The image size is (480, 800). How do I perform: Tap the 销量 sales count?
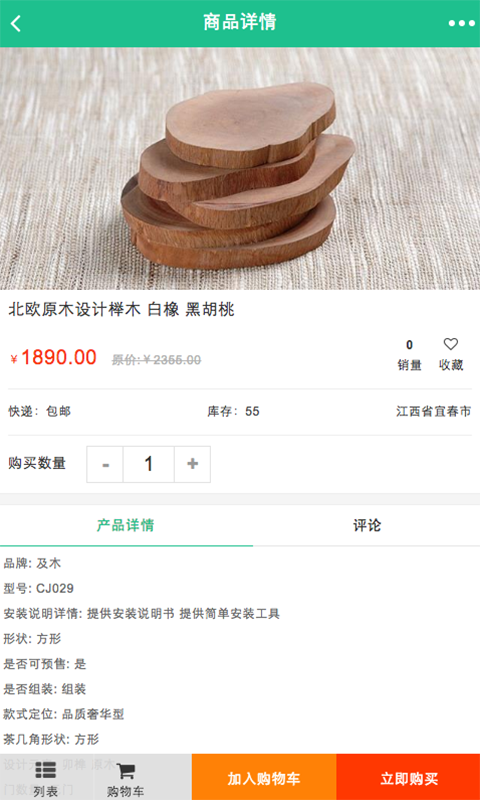click(x=410, y=356)
